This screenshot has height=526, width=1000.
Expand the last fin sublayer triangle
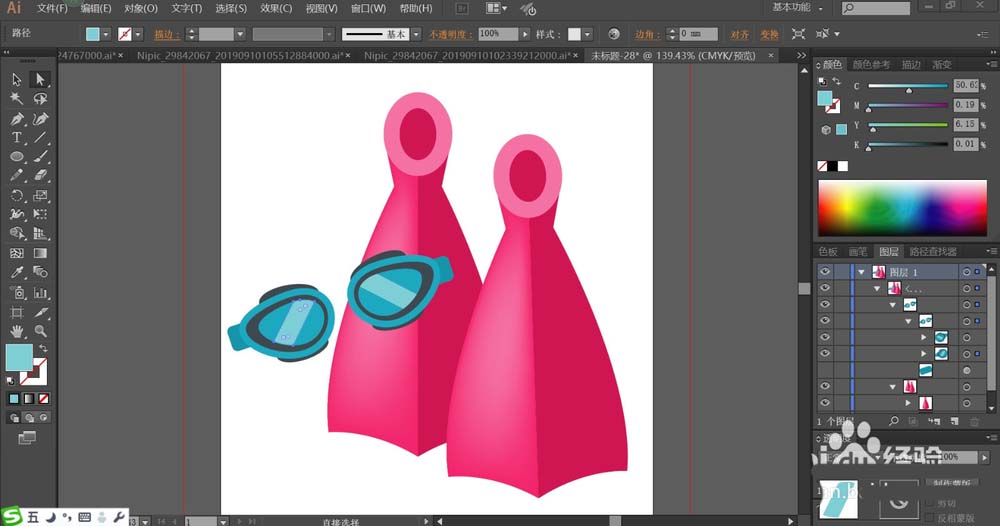pyautogui.click(x=908, y=403)
